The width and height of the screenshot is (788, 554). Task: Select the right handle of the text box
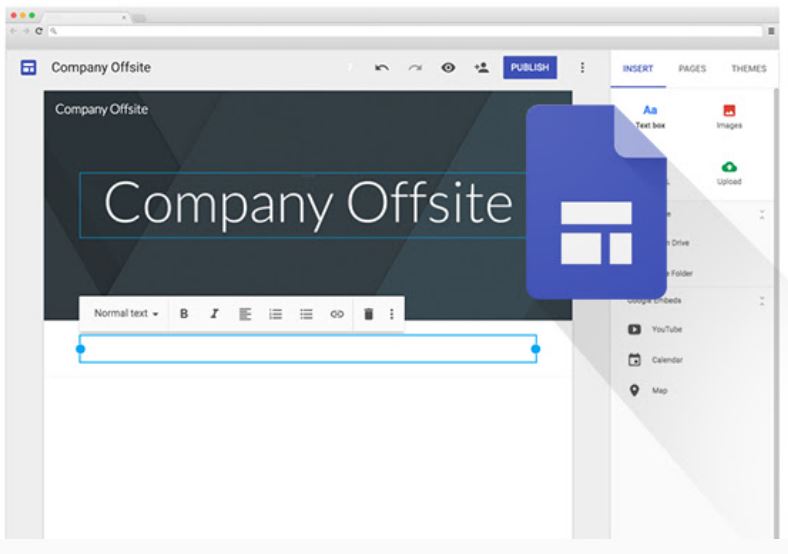point(536,349)
